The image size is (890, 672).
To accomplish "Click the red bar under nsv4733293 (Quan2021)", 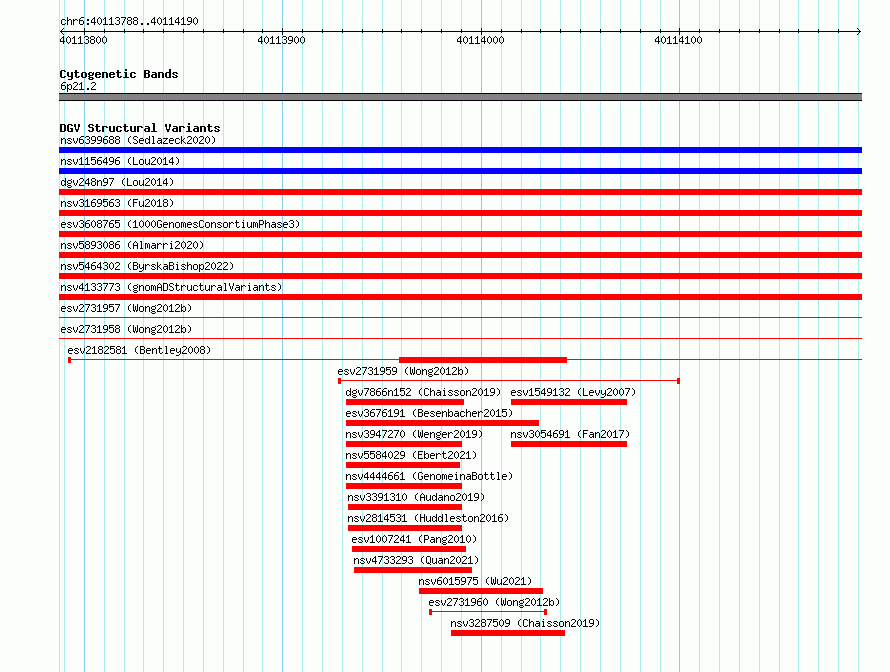I will click(413, 570).
